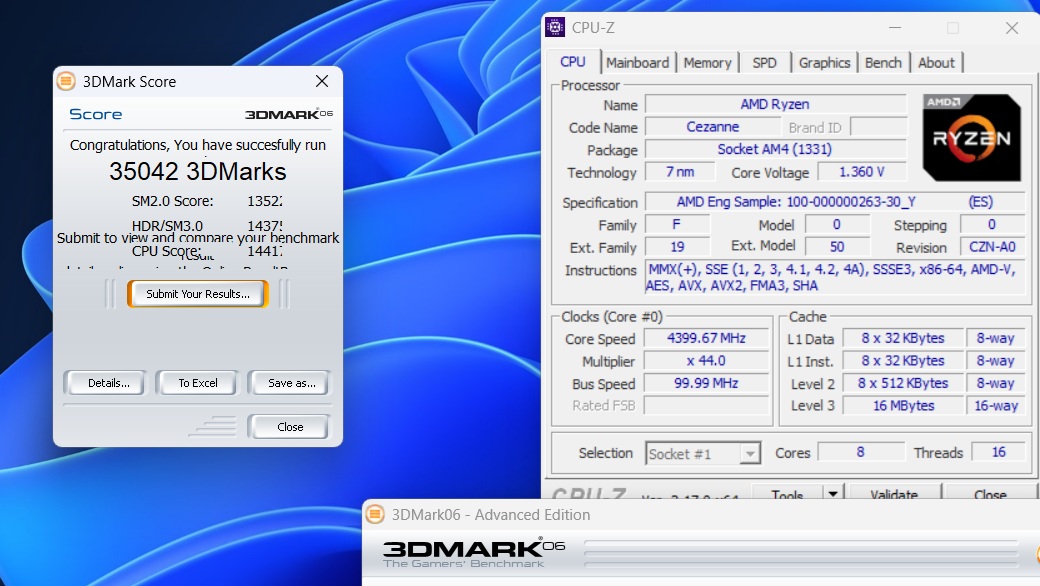Close the 3DMark Score dialog with X

(322, 81)
